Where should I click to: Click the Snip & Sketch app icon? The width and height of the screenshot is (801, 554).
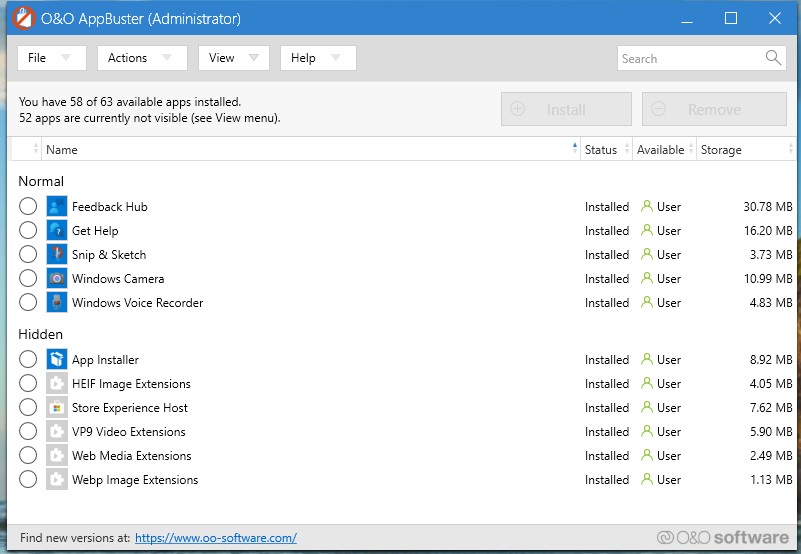point(57,255)
